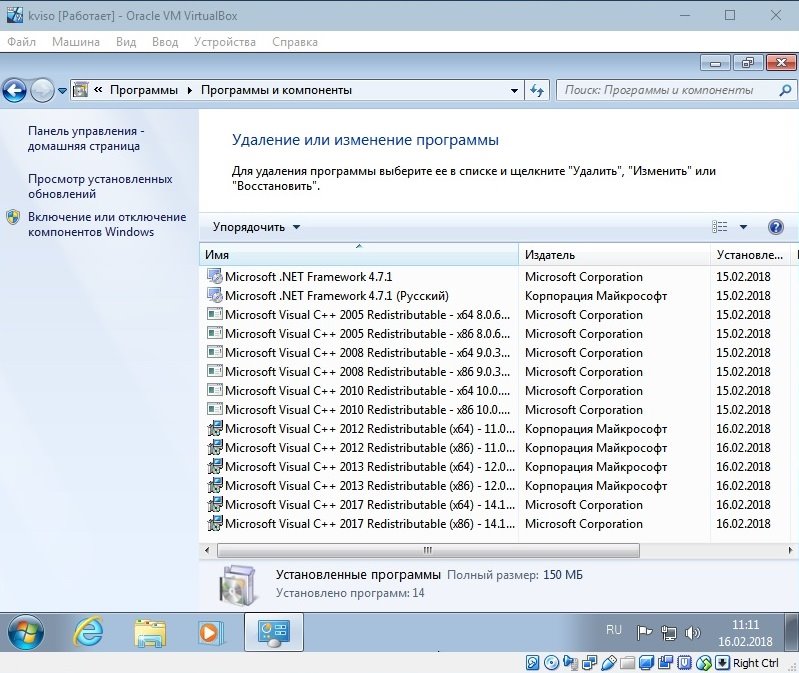The height and width of the screenshot is (673, 799).
Task: Open Справка menu in VirtualBox
Action: [x=295, y=42]
